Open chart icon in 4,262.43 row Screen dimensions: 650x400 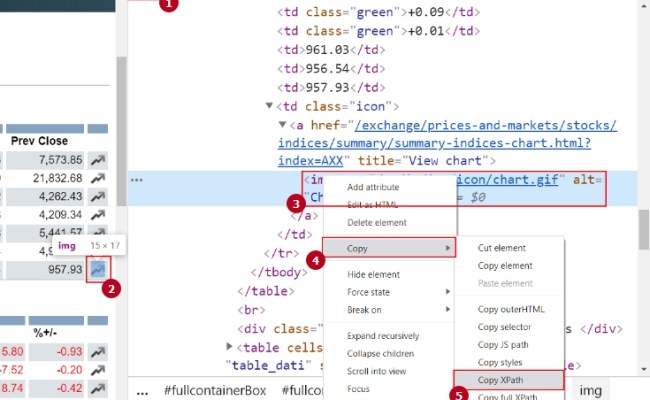point(98,196)
